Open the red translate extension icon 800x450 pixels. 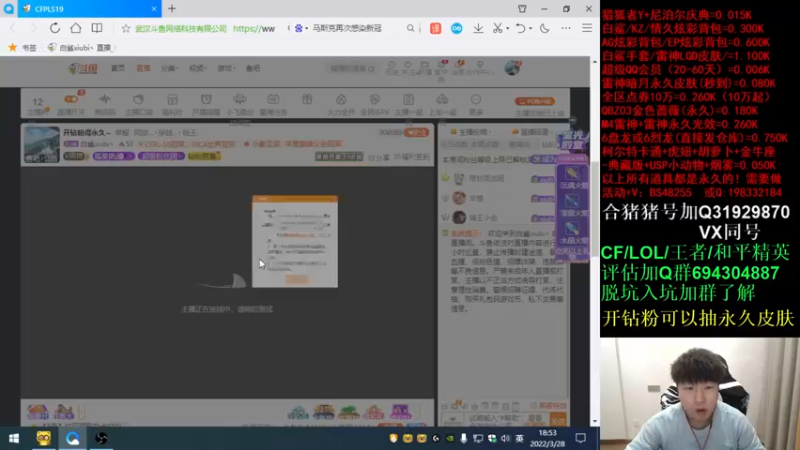click(435, 29)
